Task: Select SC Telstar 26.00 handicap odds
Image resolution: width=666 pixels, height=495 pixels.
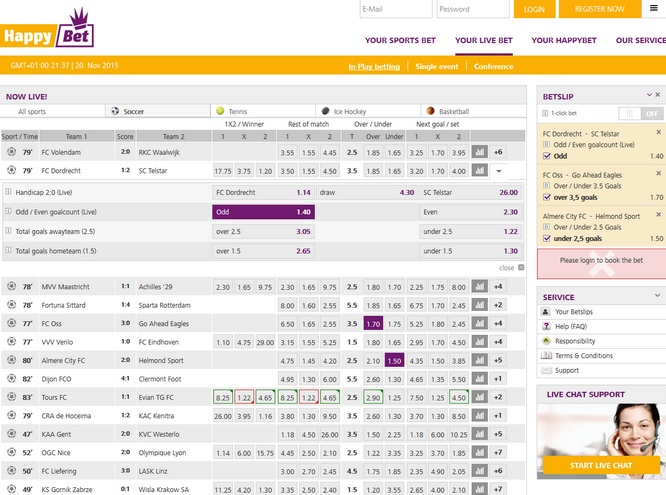Action: [x=471, y=192]
